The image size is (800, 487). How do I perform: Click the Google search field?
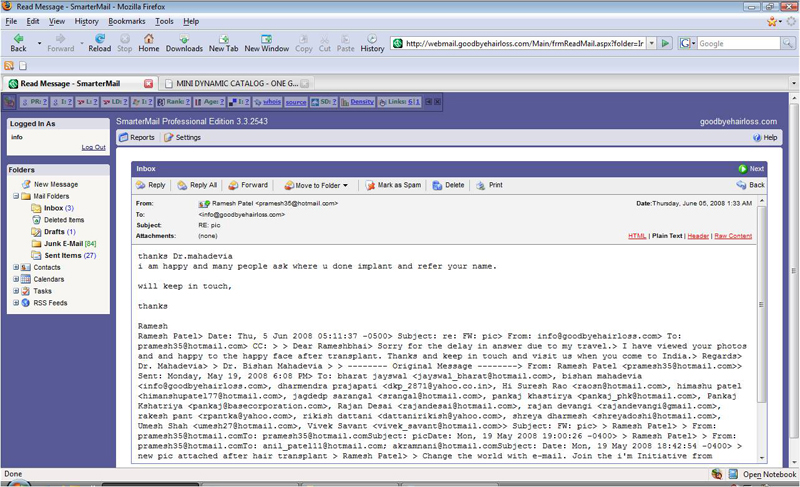pyautogui.click(x=739, y=43)
